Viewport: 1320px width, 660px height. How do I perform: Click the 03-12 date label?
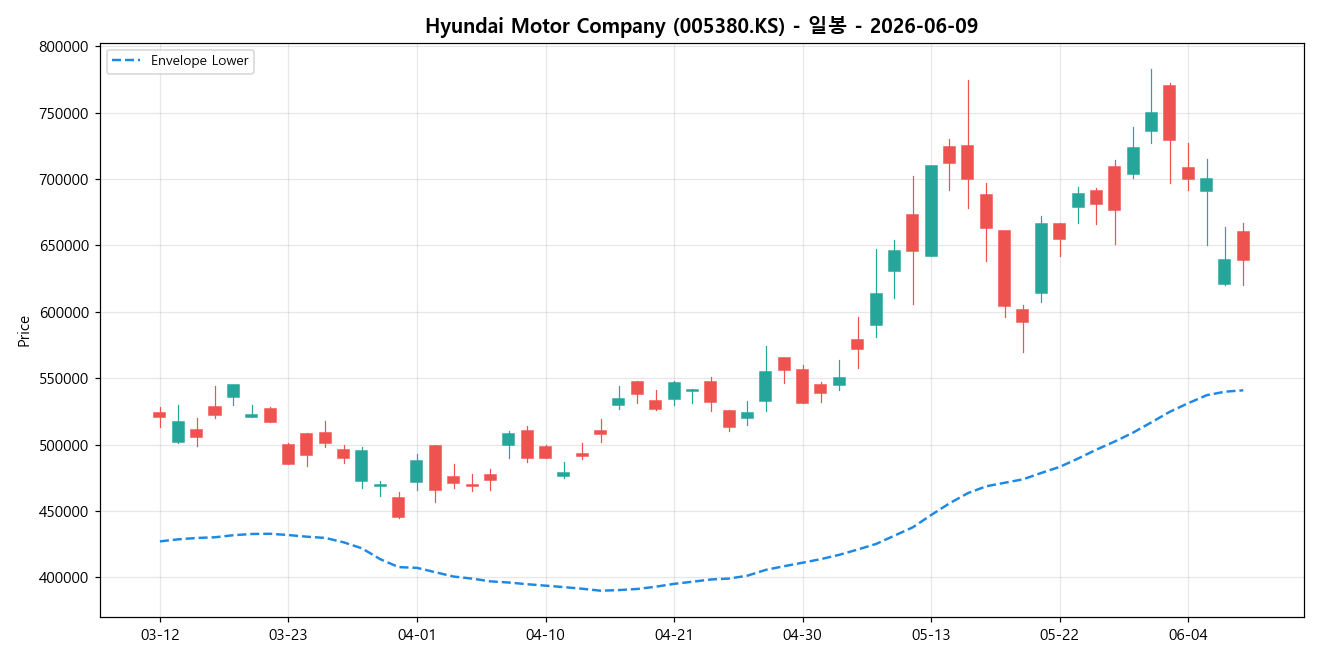[x=160, y=634]
